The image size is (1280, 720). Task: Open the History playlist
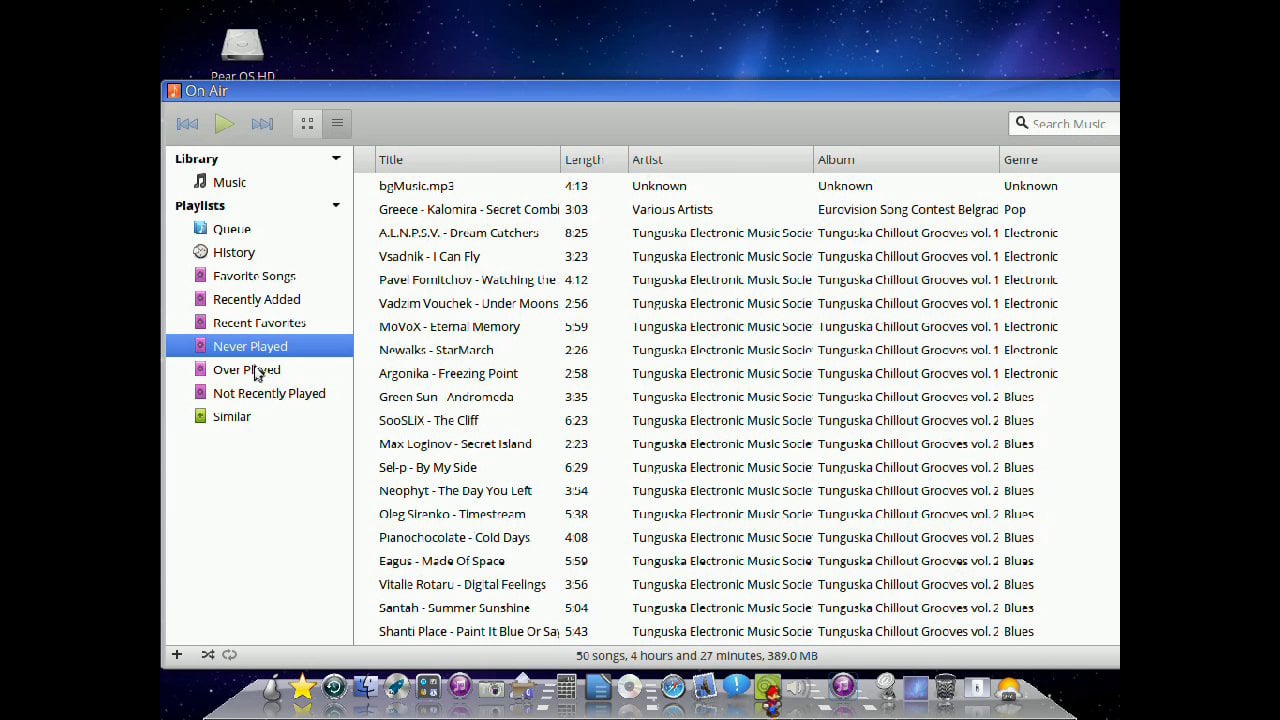[x=233, y=253]
